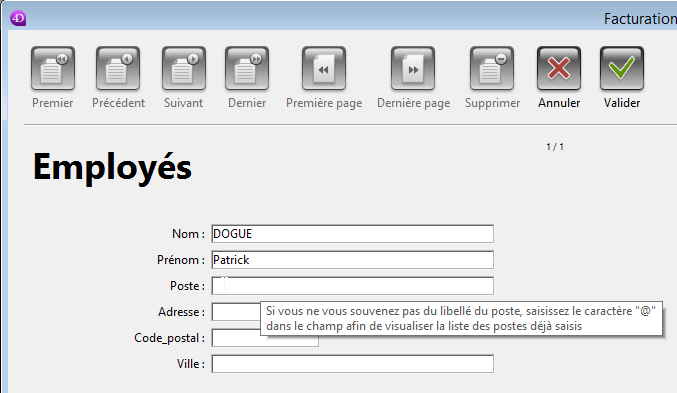Screen dimensions: 677x393
Task: Delete record using the Supprimer icon
Action: [x=492, y=69]
